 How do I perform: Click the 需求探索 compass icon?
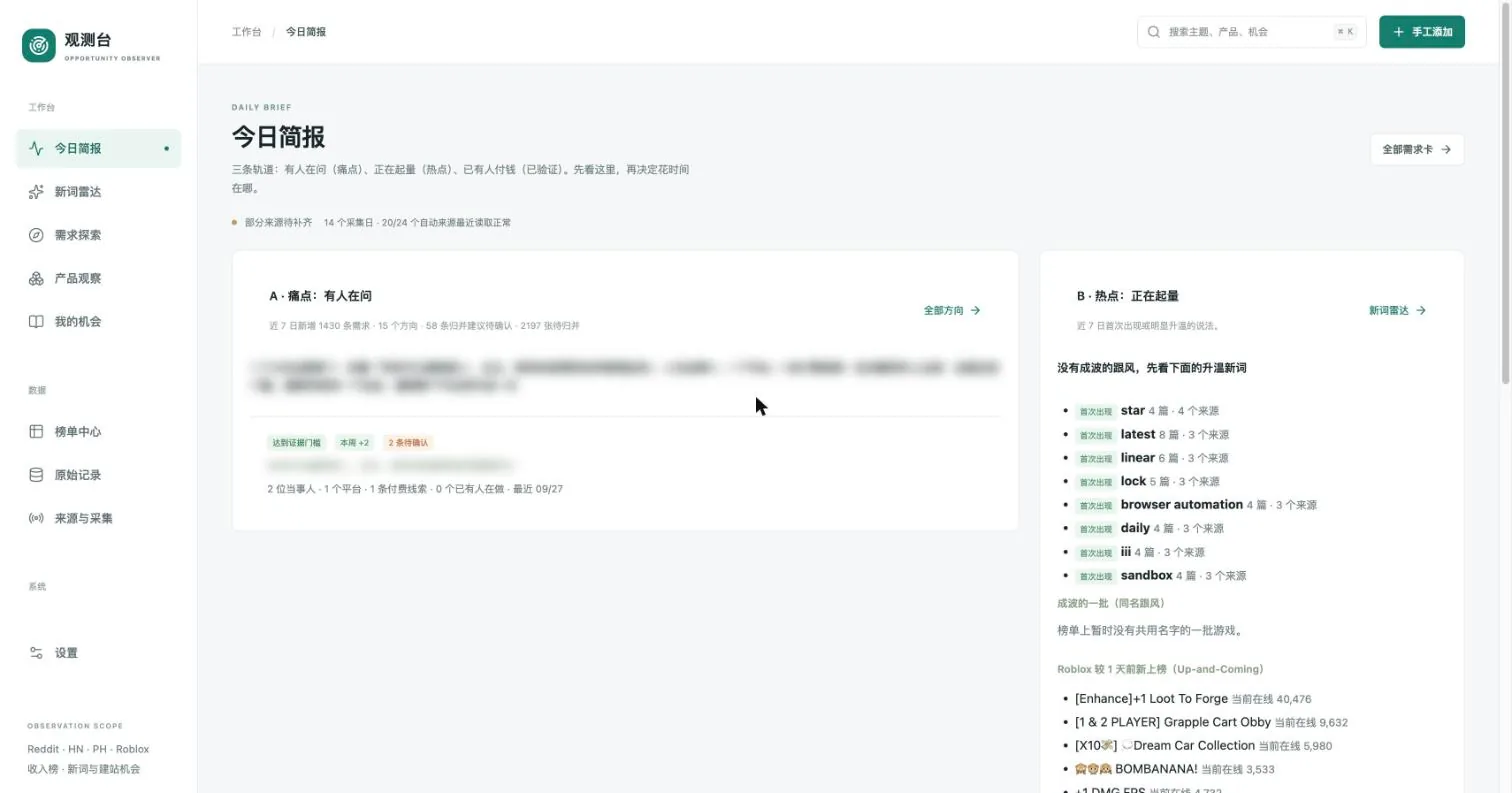click(x=36, y=235)
